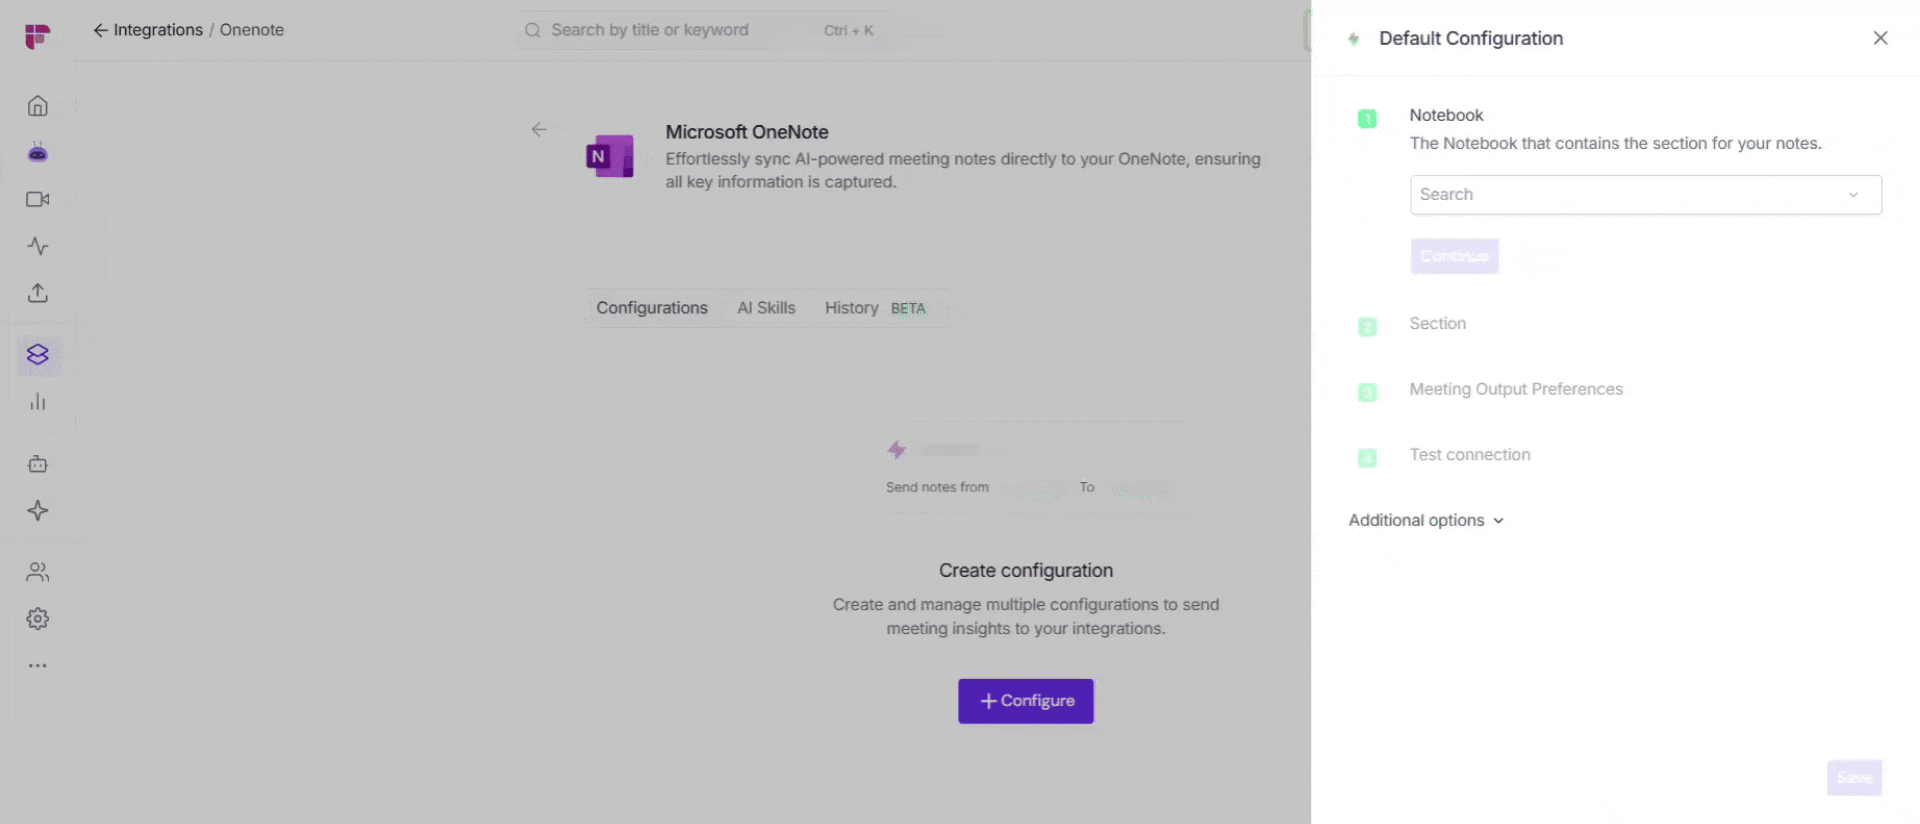Screen dimensions: 1920x824
Task: Click the Onenote breadcrumb
Action: [x=252, y=30]
